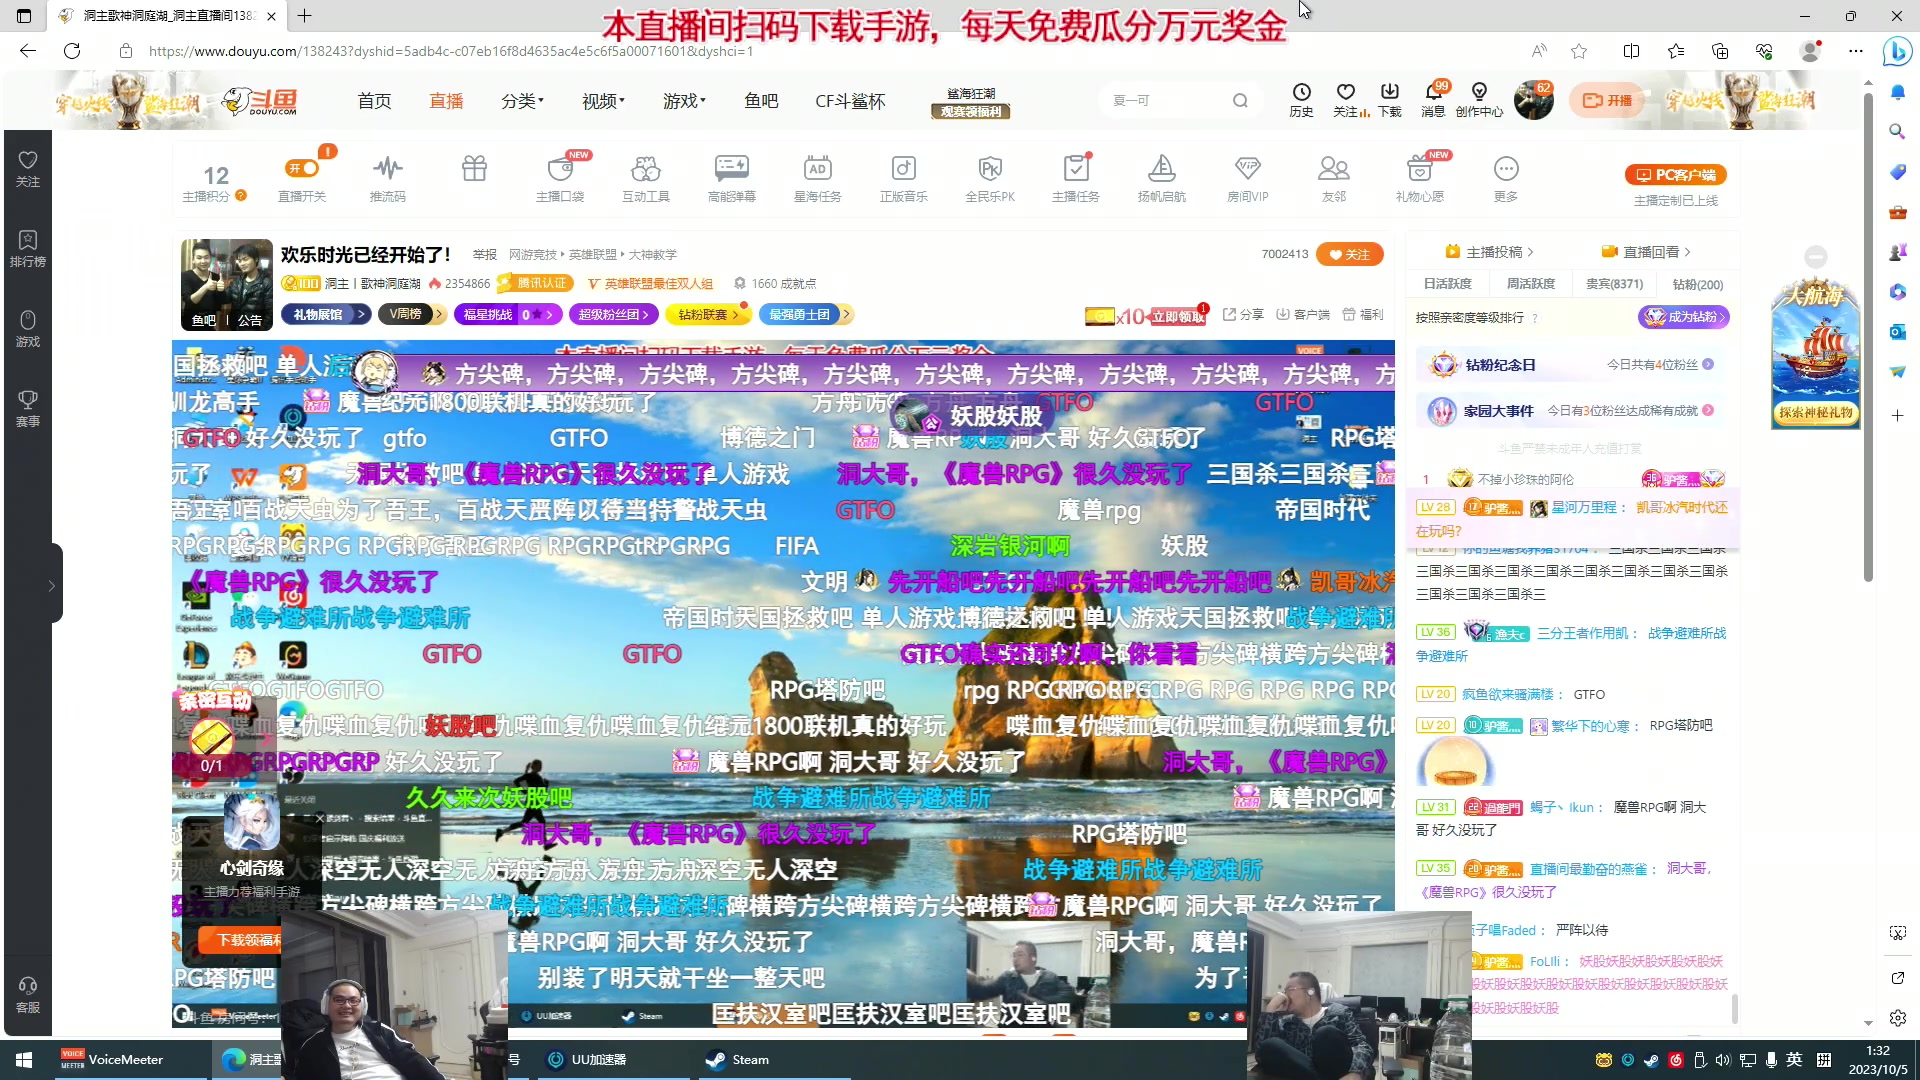Click the user profile avatar in header
The width and height of the screenshot is (1920, 1080).
(1533, 100)
